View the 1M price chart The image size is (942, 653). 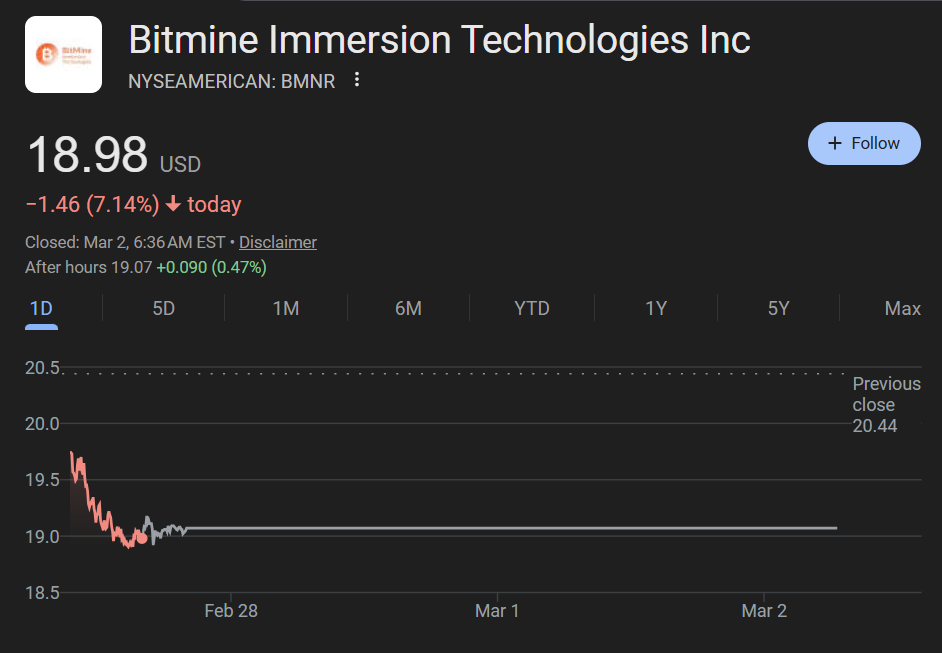point(286,308)
